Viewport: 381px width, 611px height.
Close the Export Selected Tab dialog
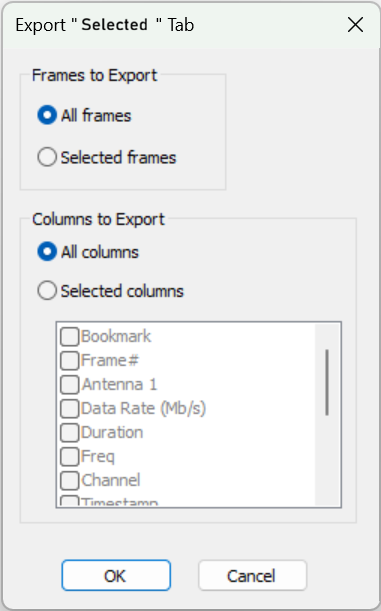pos(355,25)
